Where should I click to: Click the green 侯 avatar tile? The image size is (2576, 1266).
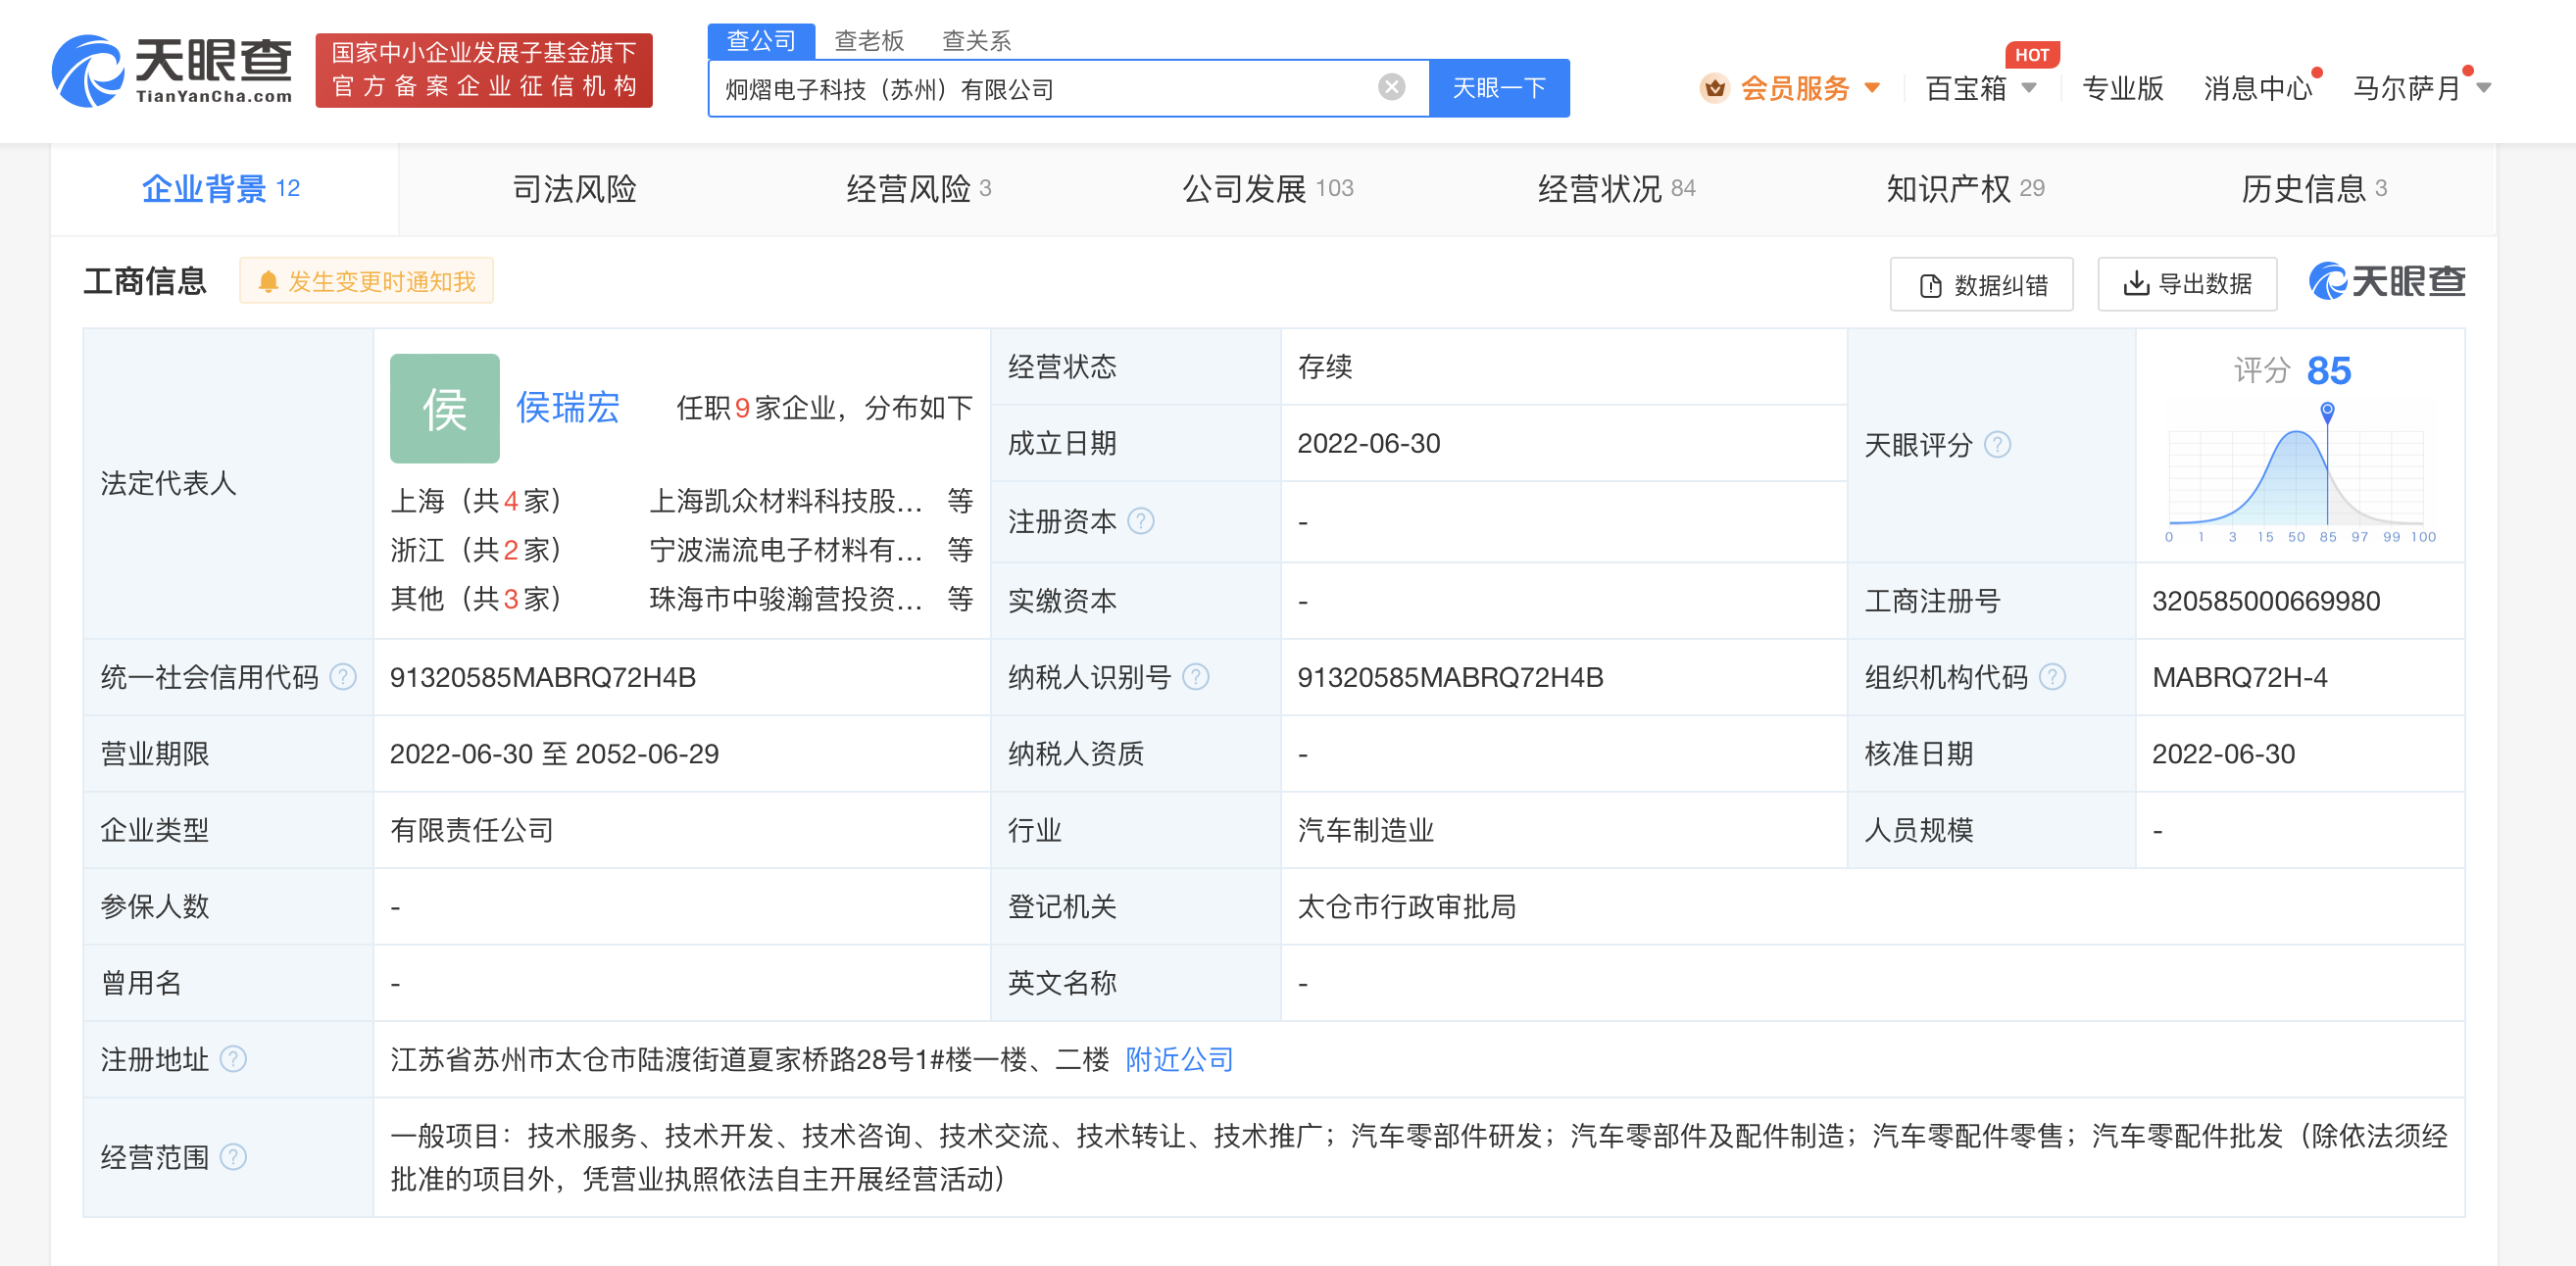coord(445,408)
